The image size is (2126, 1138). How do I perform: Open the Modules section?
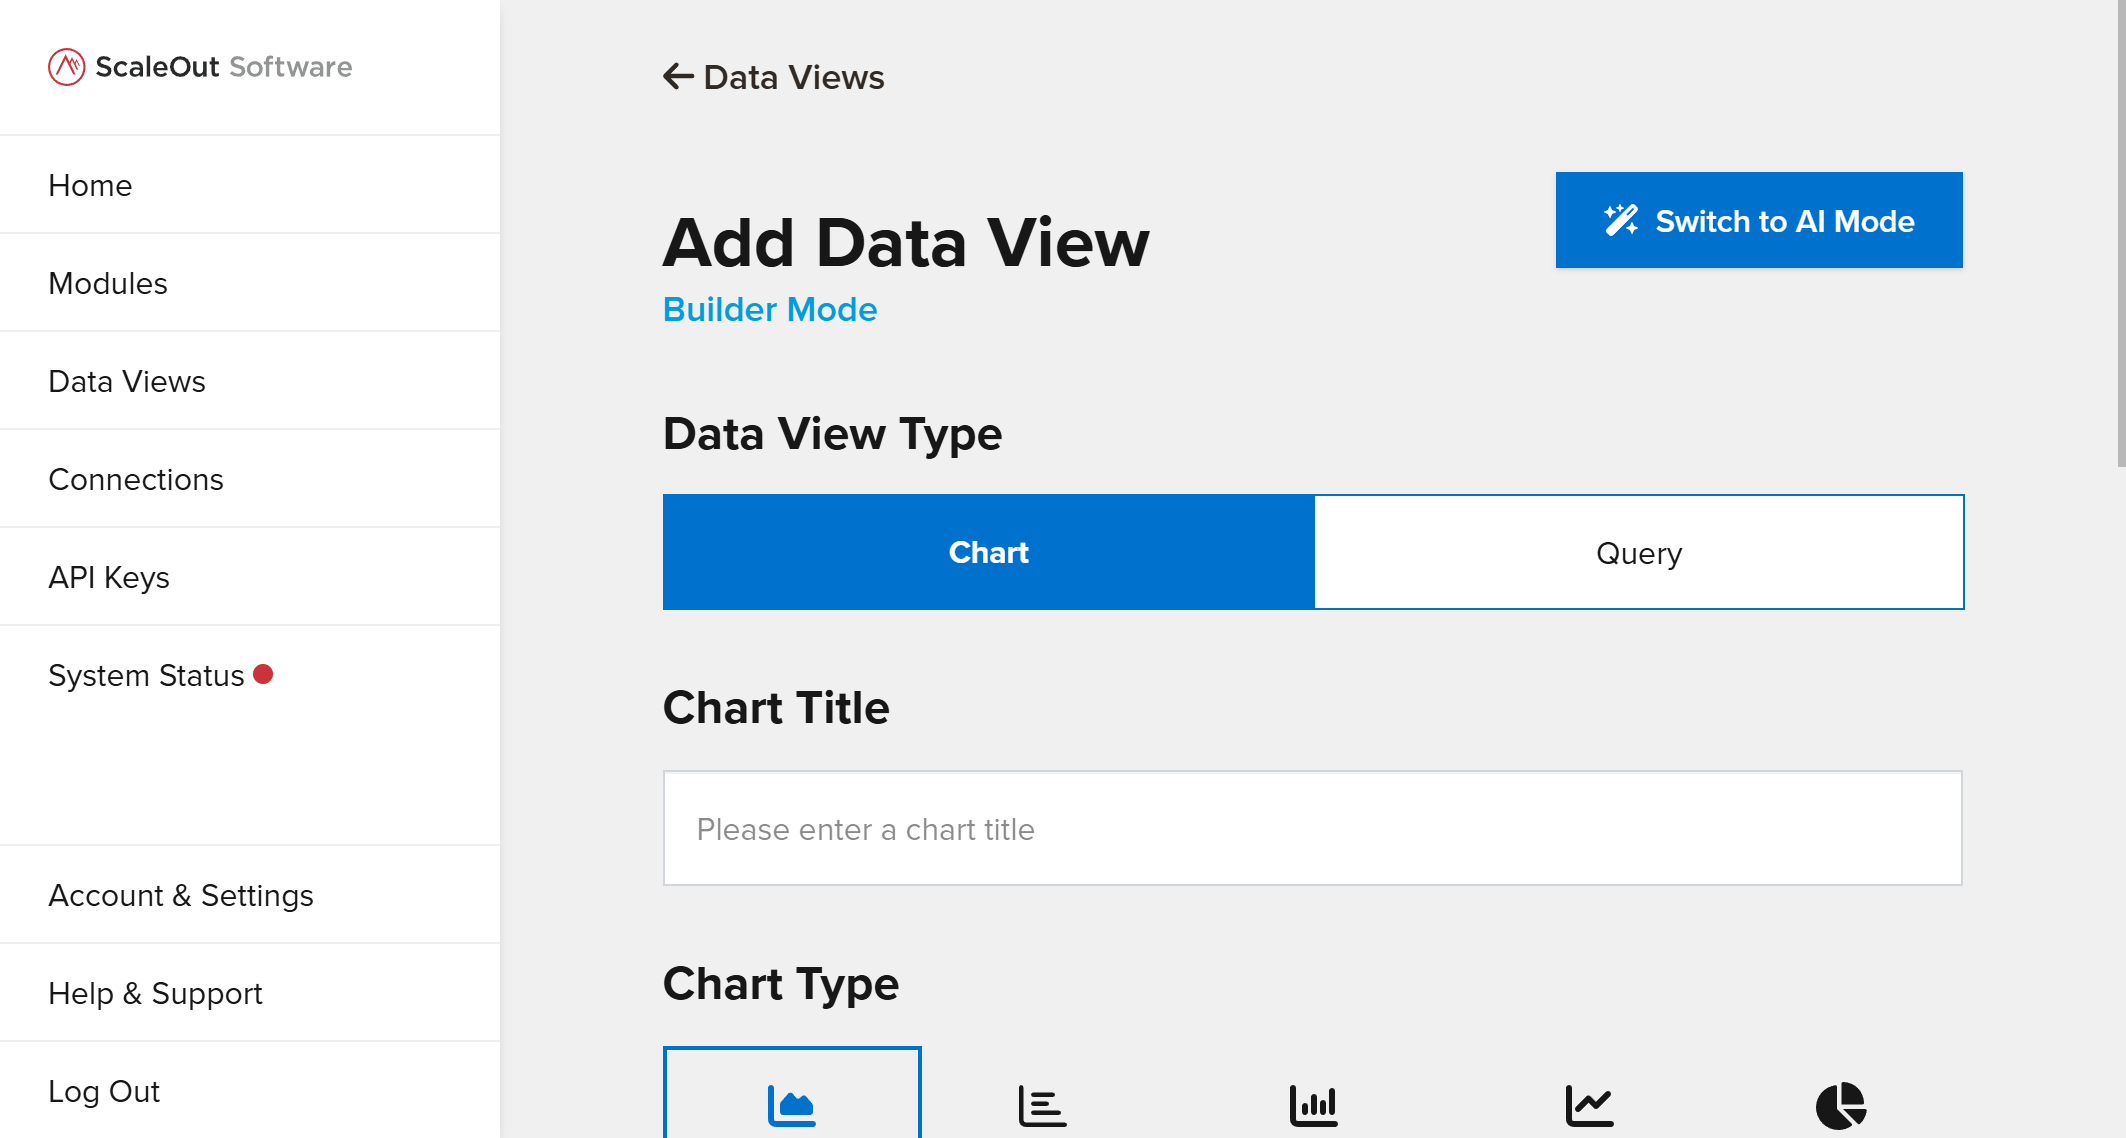pos(107,283)
